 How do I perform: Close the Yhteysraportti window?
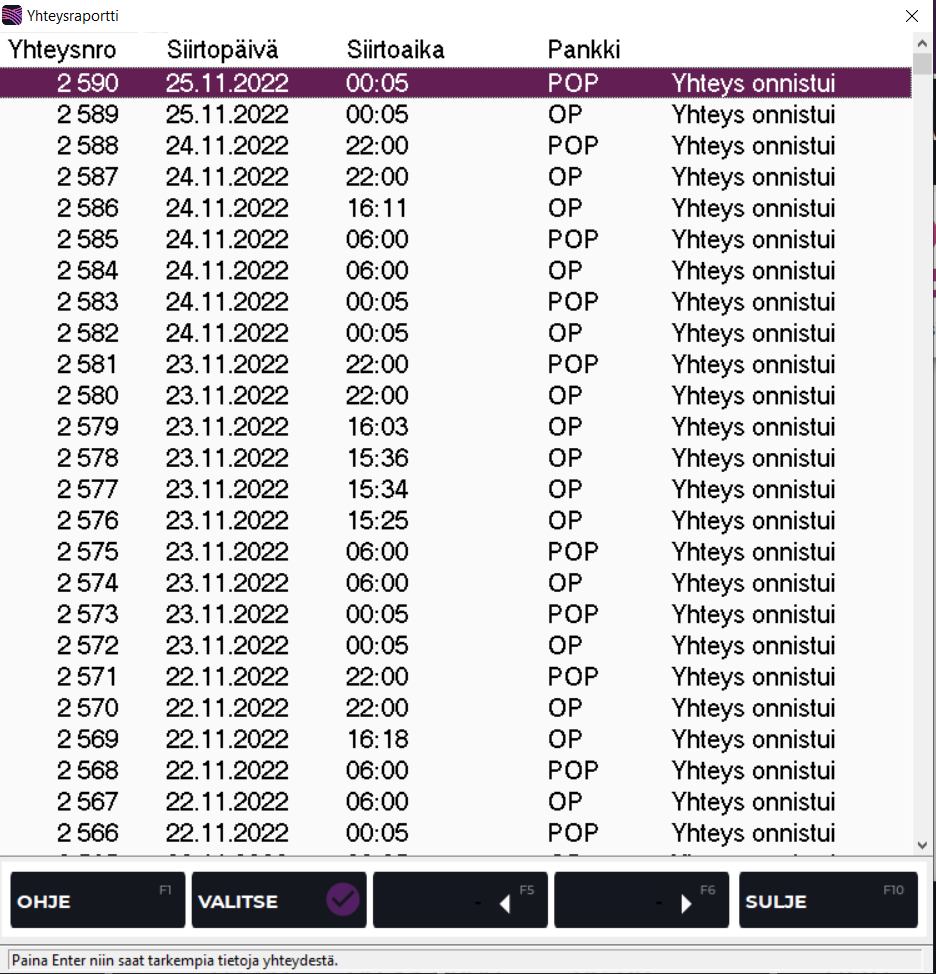[911, 15]
